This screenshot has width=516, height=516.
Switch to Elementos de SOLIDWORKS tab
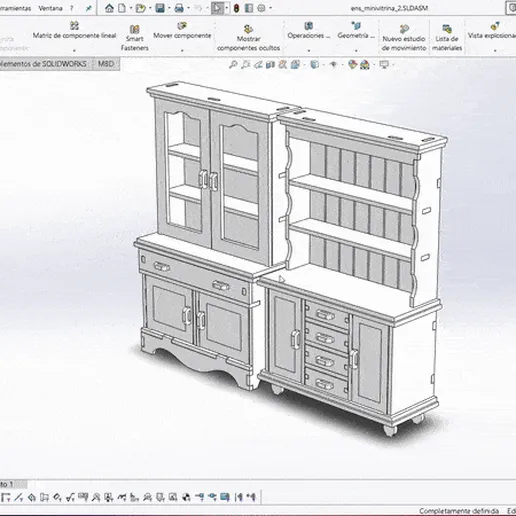(x=44, y=64)
